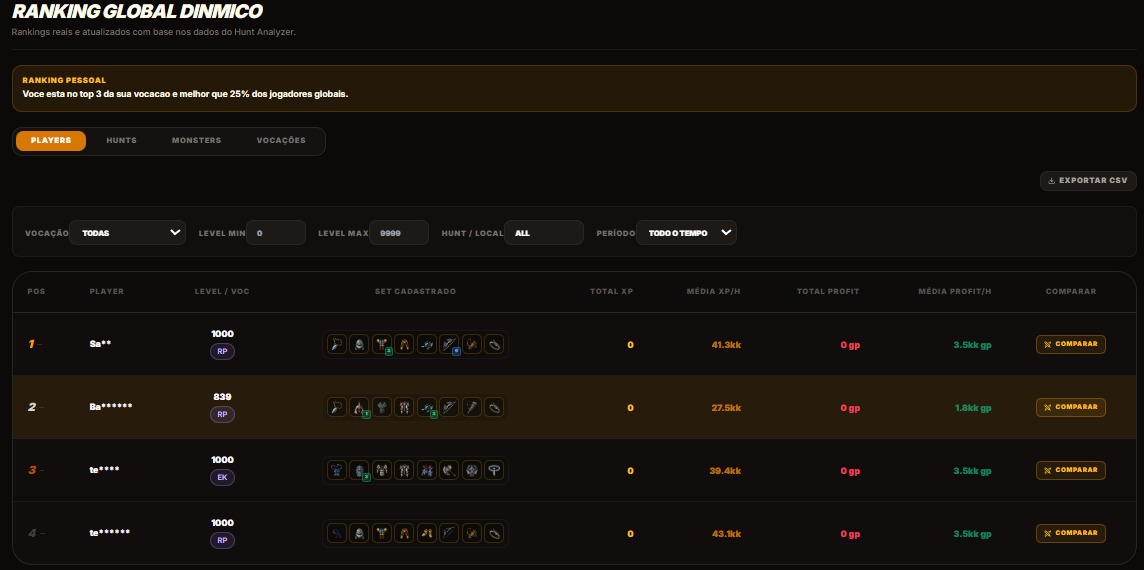Click the armor icon in Sa** row
Screen dimensions: 1144x570
tap(382, 344)
